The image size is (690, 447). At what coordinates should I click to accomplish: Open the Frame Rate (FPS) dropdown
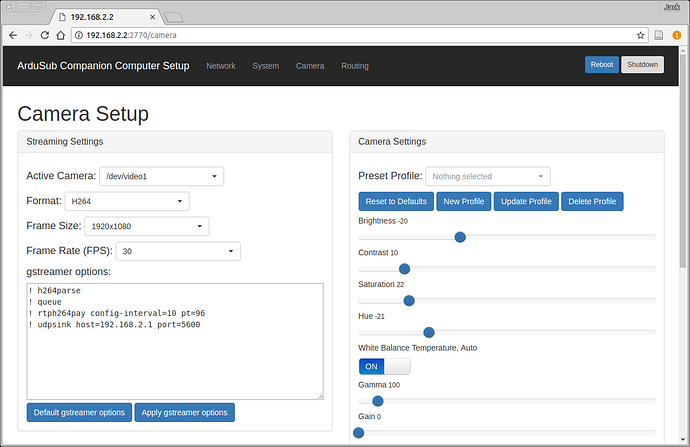pyautogui.click(x=178, y=252)
